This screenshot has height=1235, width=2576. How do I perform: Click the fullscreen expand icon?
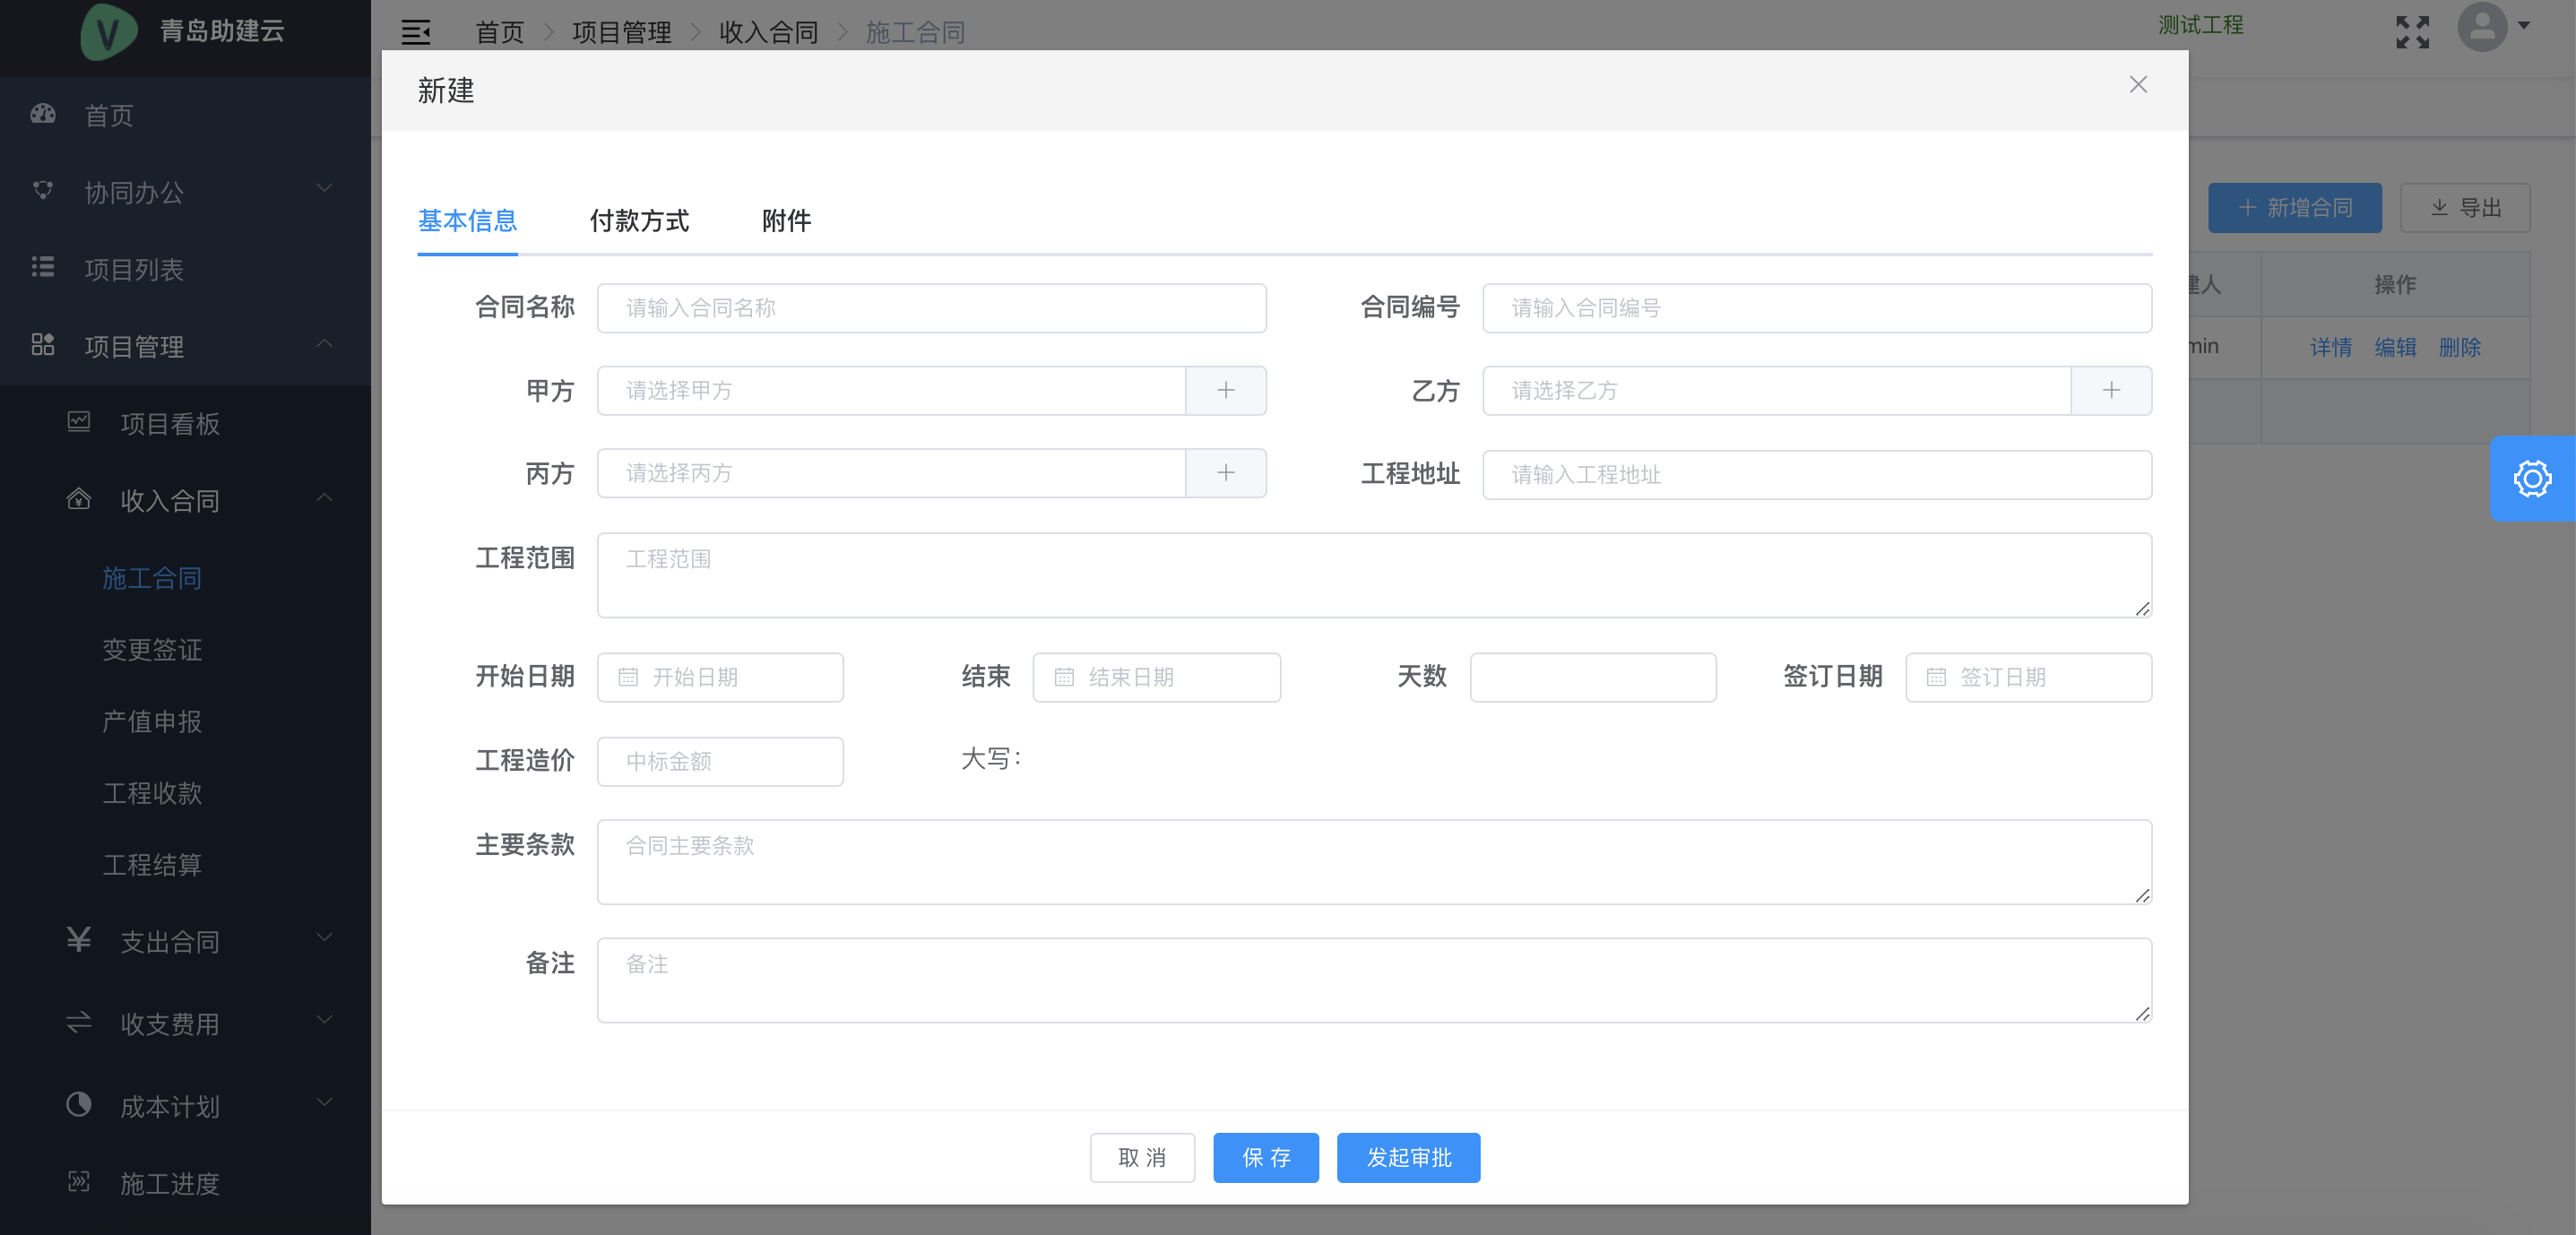pos(2411,32)
